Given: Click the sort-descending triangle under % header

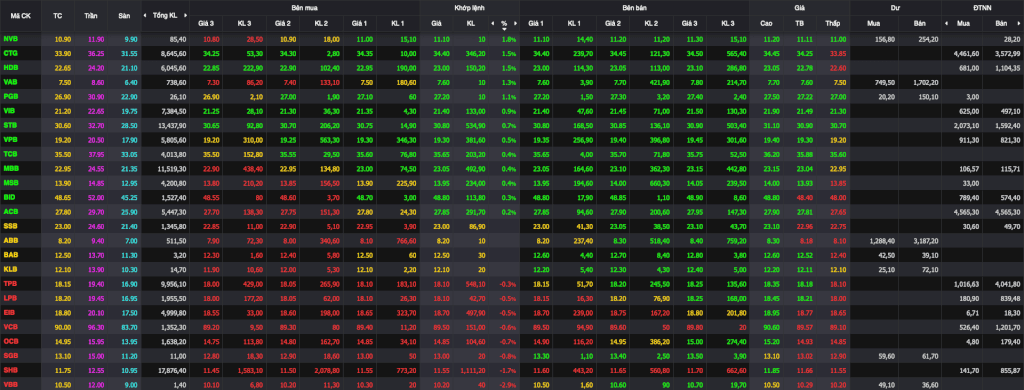Looking at the screenshot, I should pyautogui.click(x=504, y=29).
